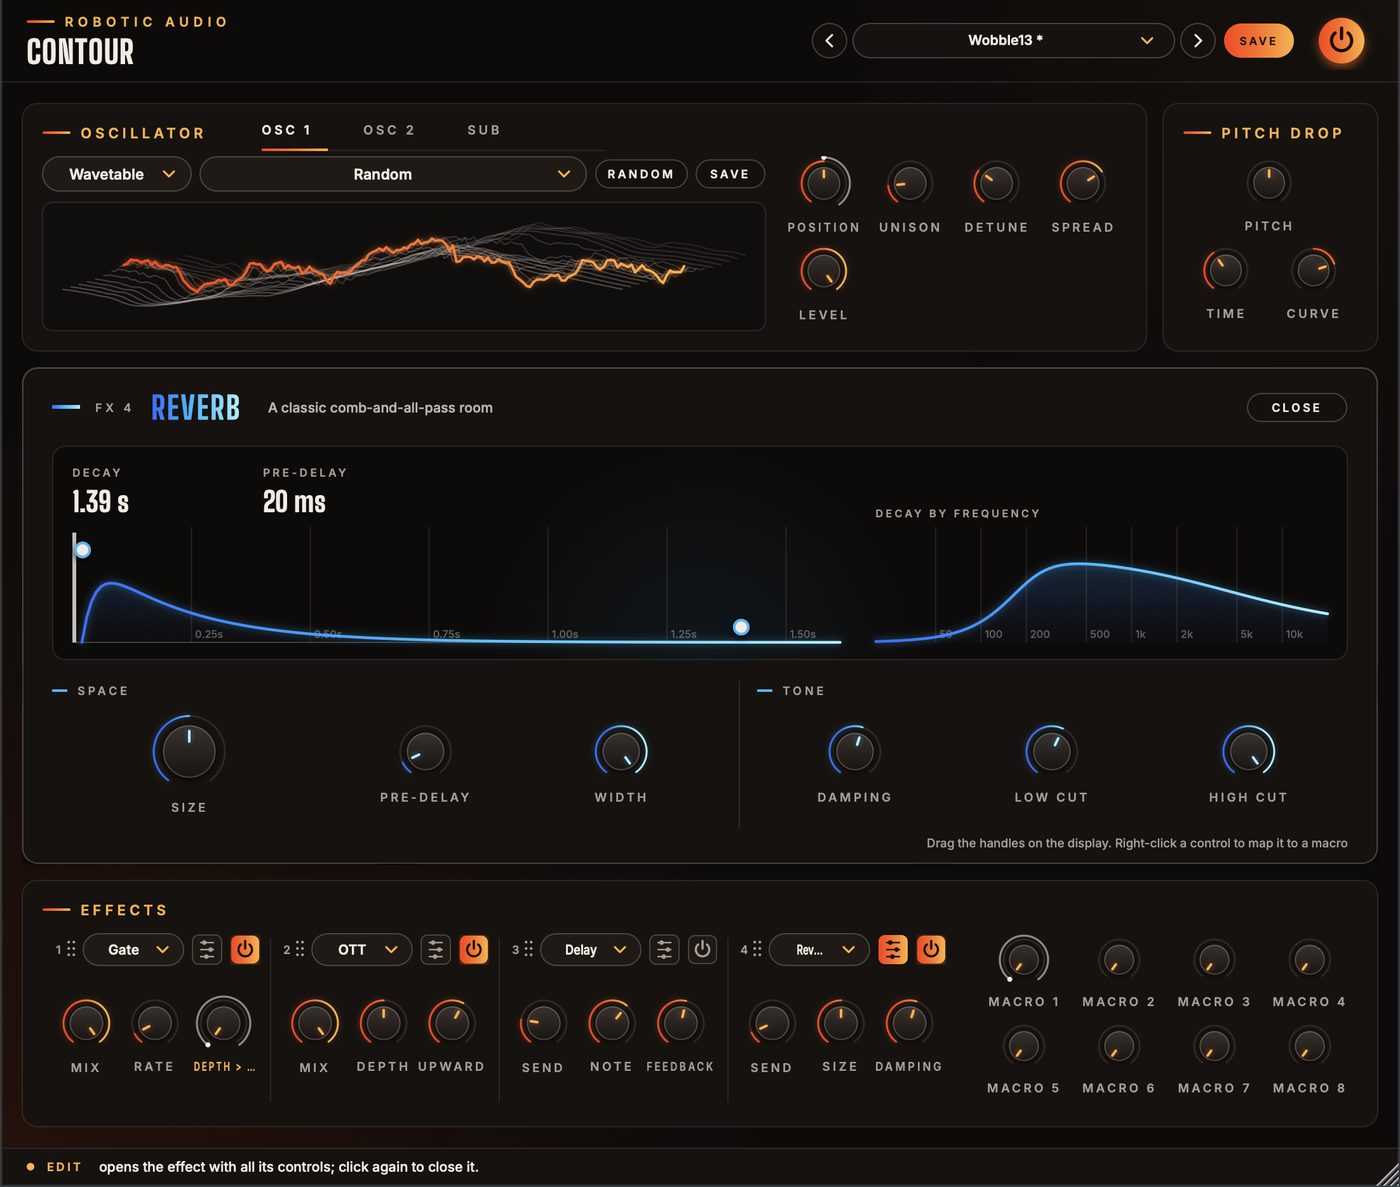Screen dimensions: 1400x1187
Task: Click the wavetable waveform display
Action: (x=404, y=267)
